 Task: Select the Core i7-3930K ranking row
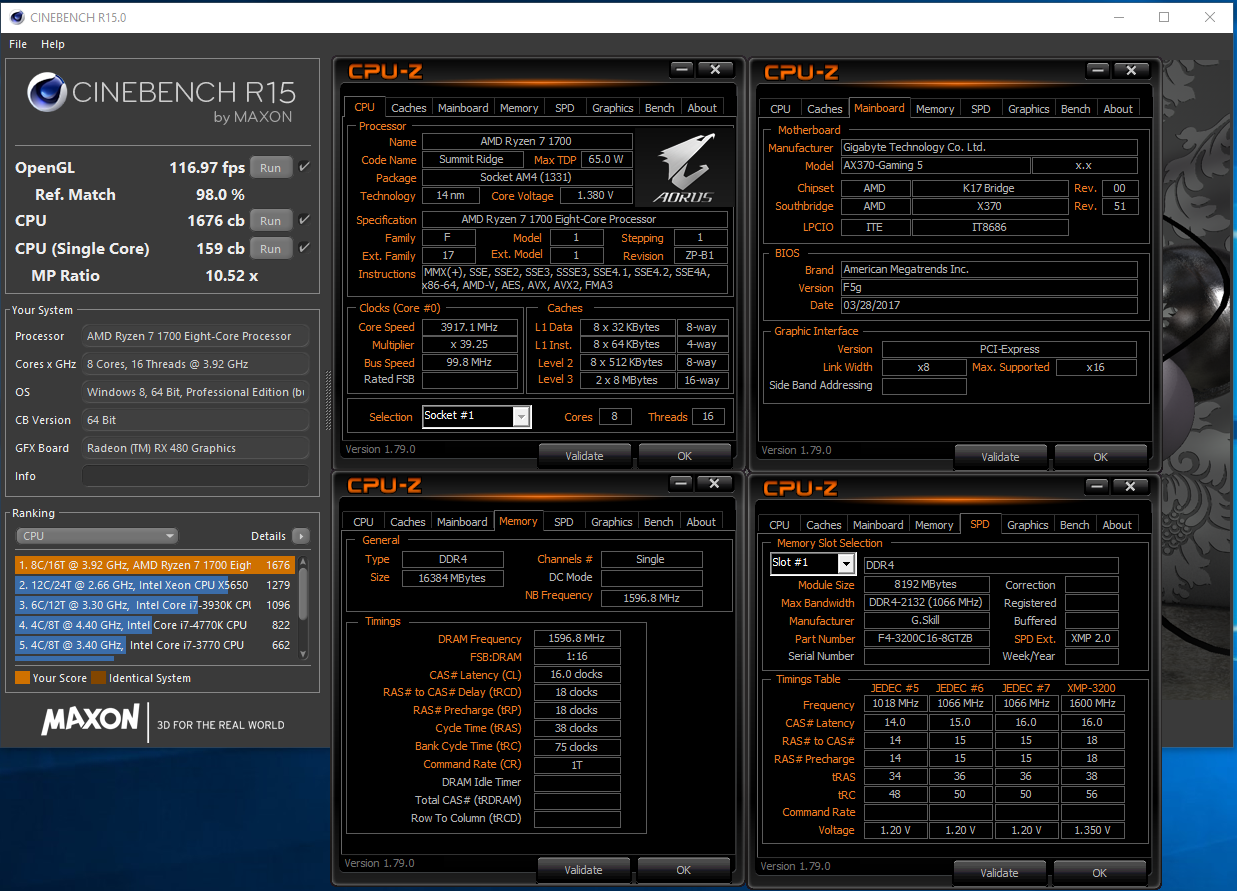pyautogui.click(x=155, y=605)
